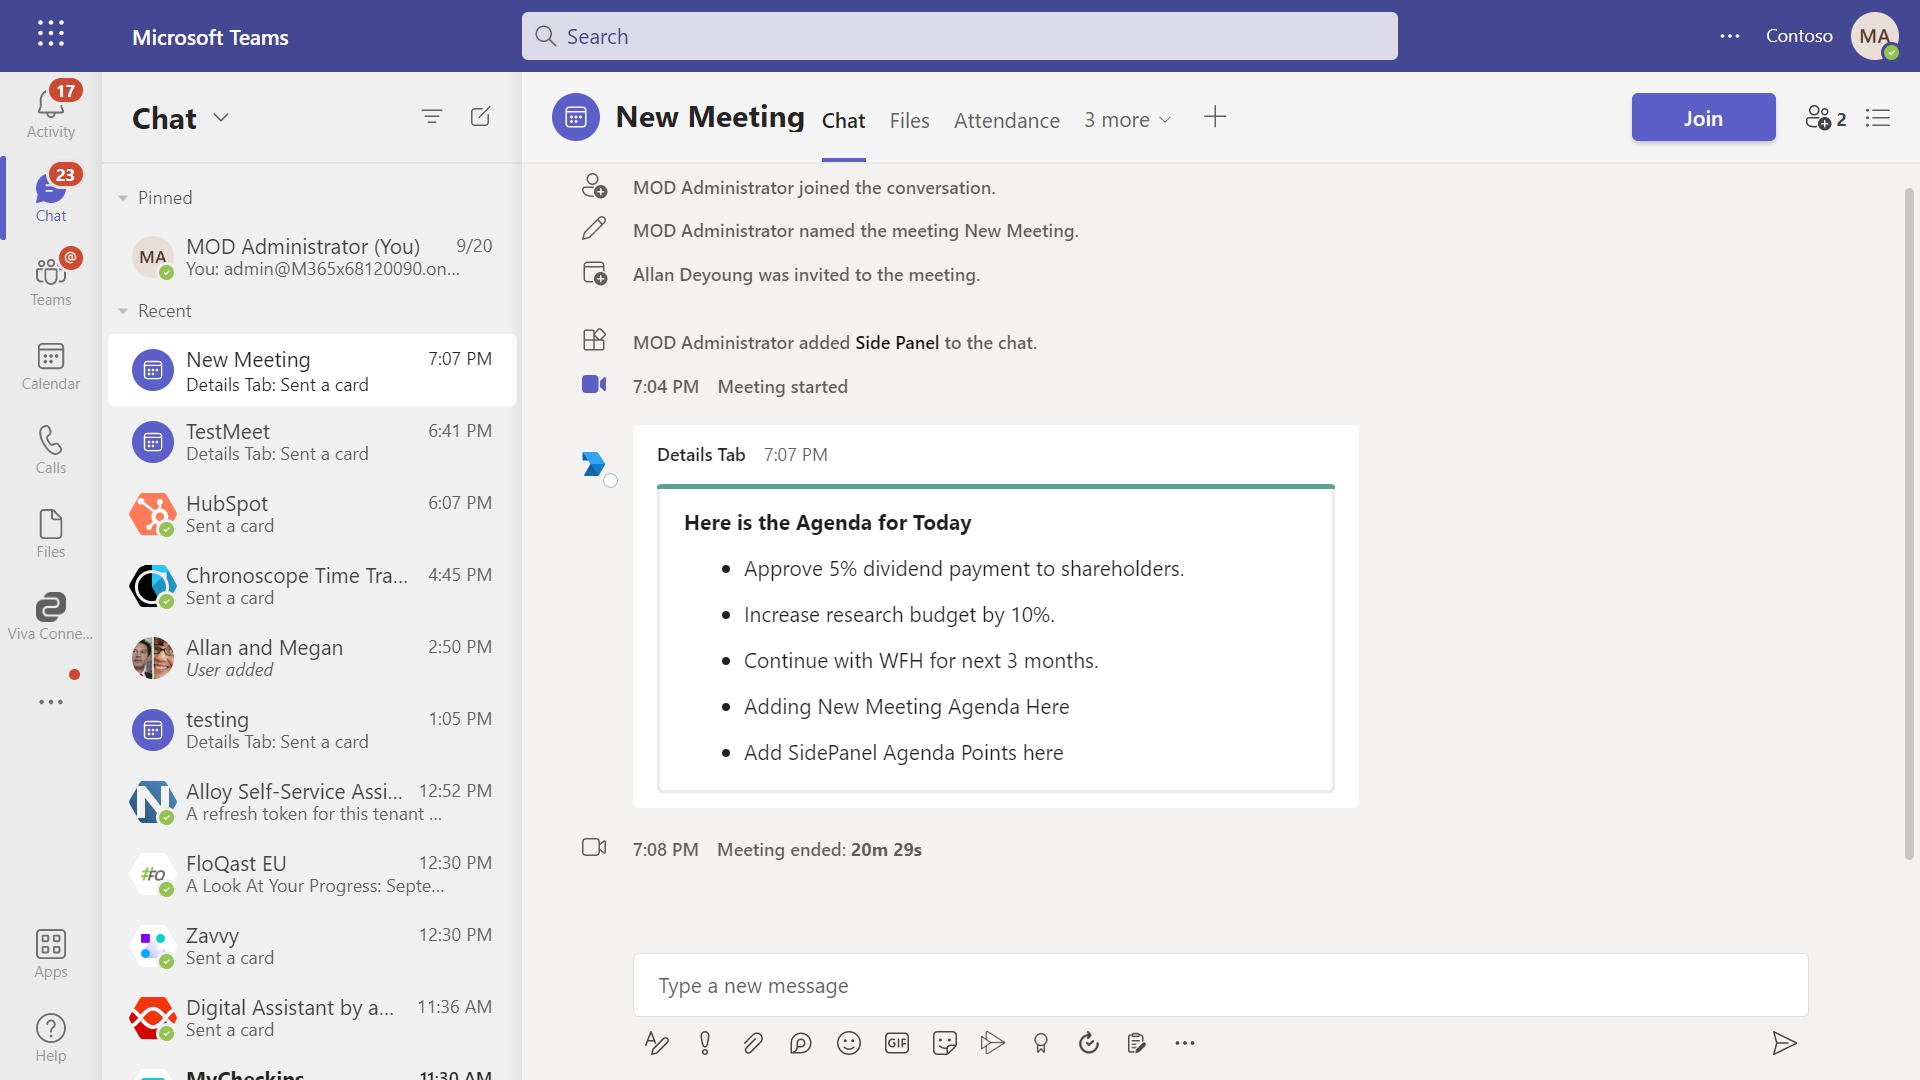Click Details Tab bot avatar icon

coord(594,464)
